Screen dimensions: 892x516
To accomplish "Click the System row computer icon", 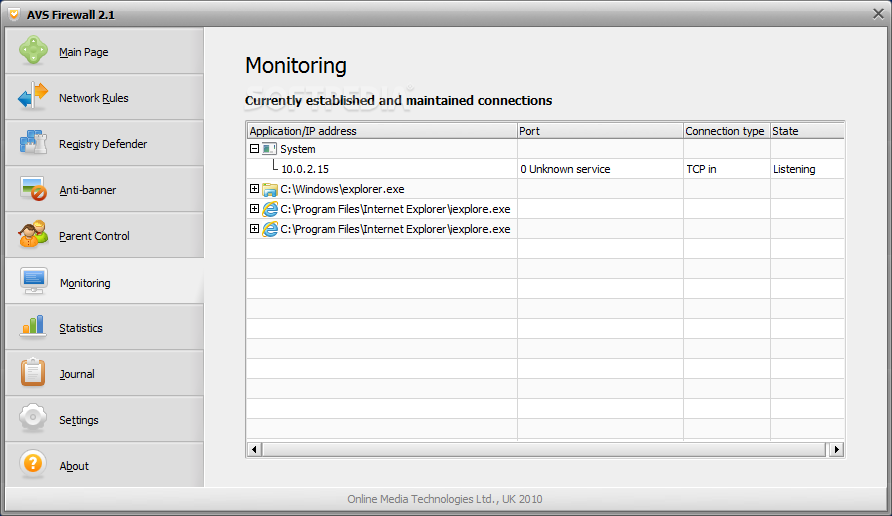I will [x=270, y=149].
